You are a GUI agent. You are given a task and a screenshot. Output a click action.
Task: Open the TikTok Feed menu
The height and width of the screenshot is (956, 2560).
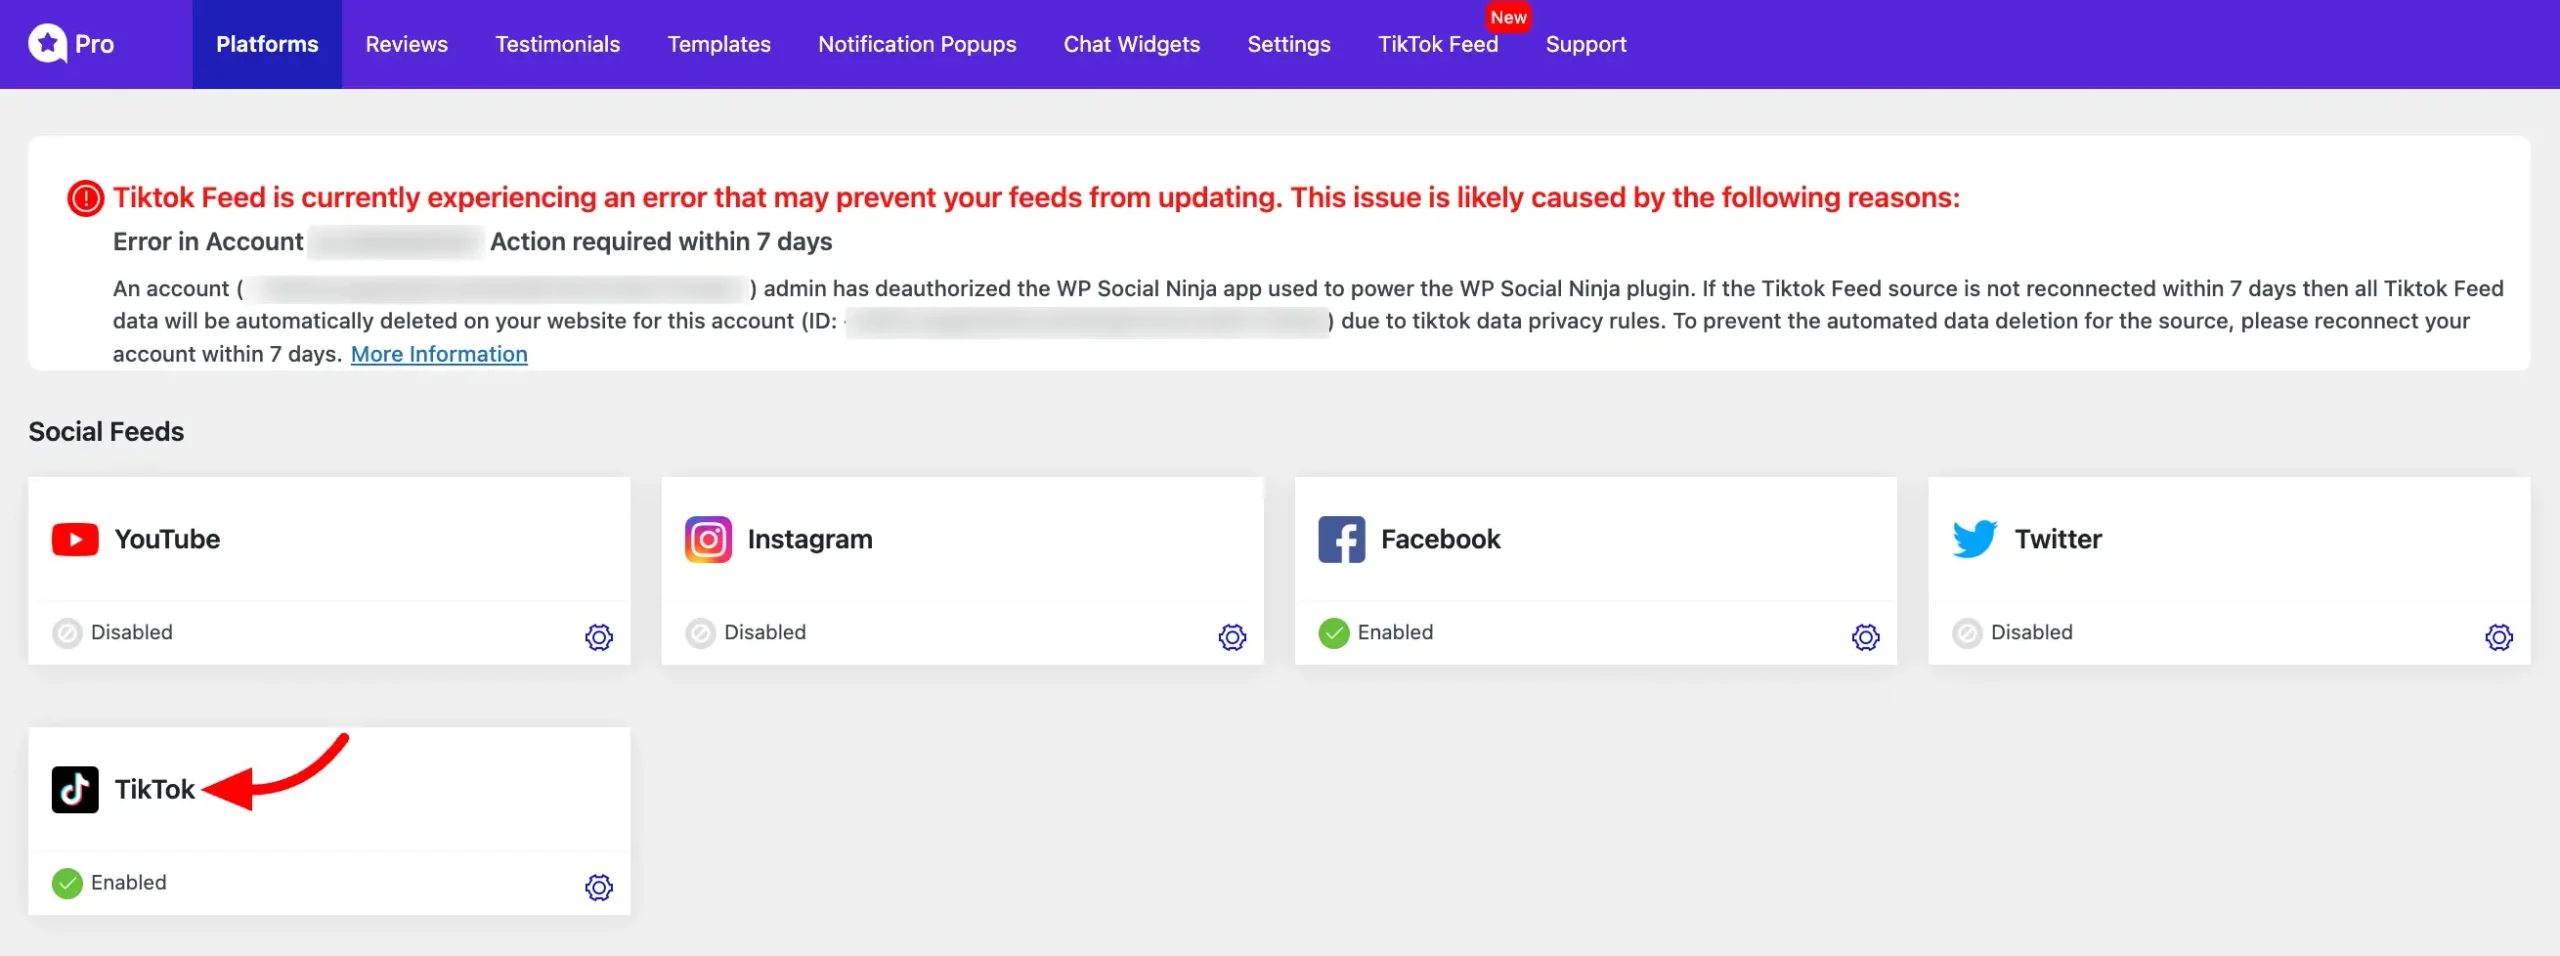1438,44
